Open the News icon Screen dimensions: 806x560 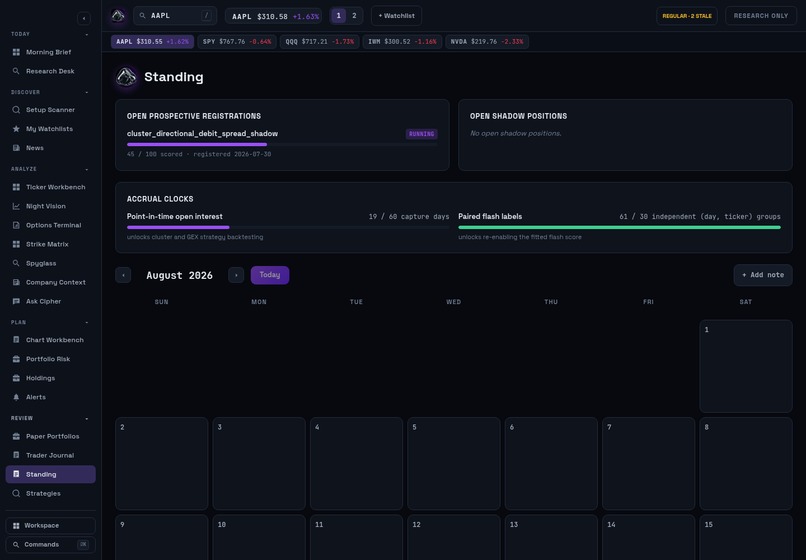tap(16, 148)
